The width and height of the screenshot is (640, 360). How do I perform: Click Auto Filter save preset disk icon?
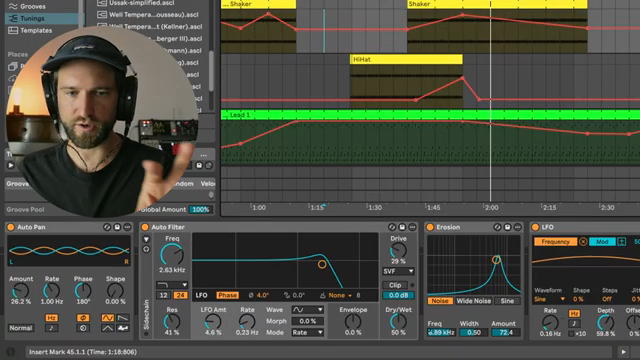point(402,227)
